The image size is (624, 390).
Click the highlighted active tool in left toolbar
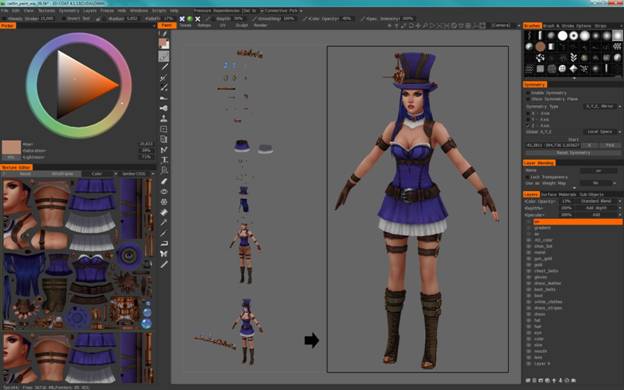tap(164, 56)
